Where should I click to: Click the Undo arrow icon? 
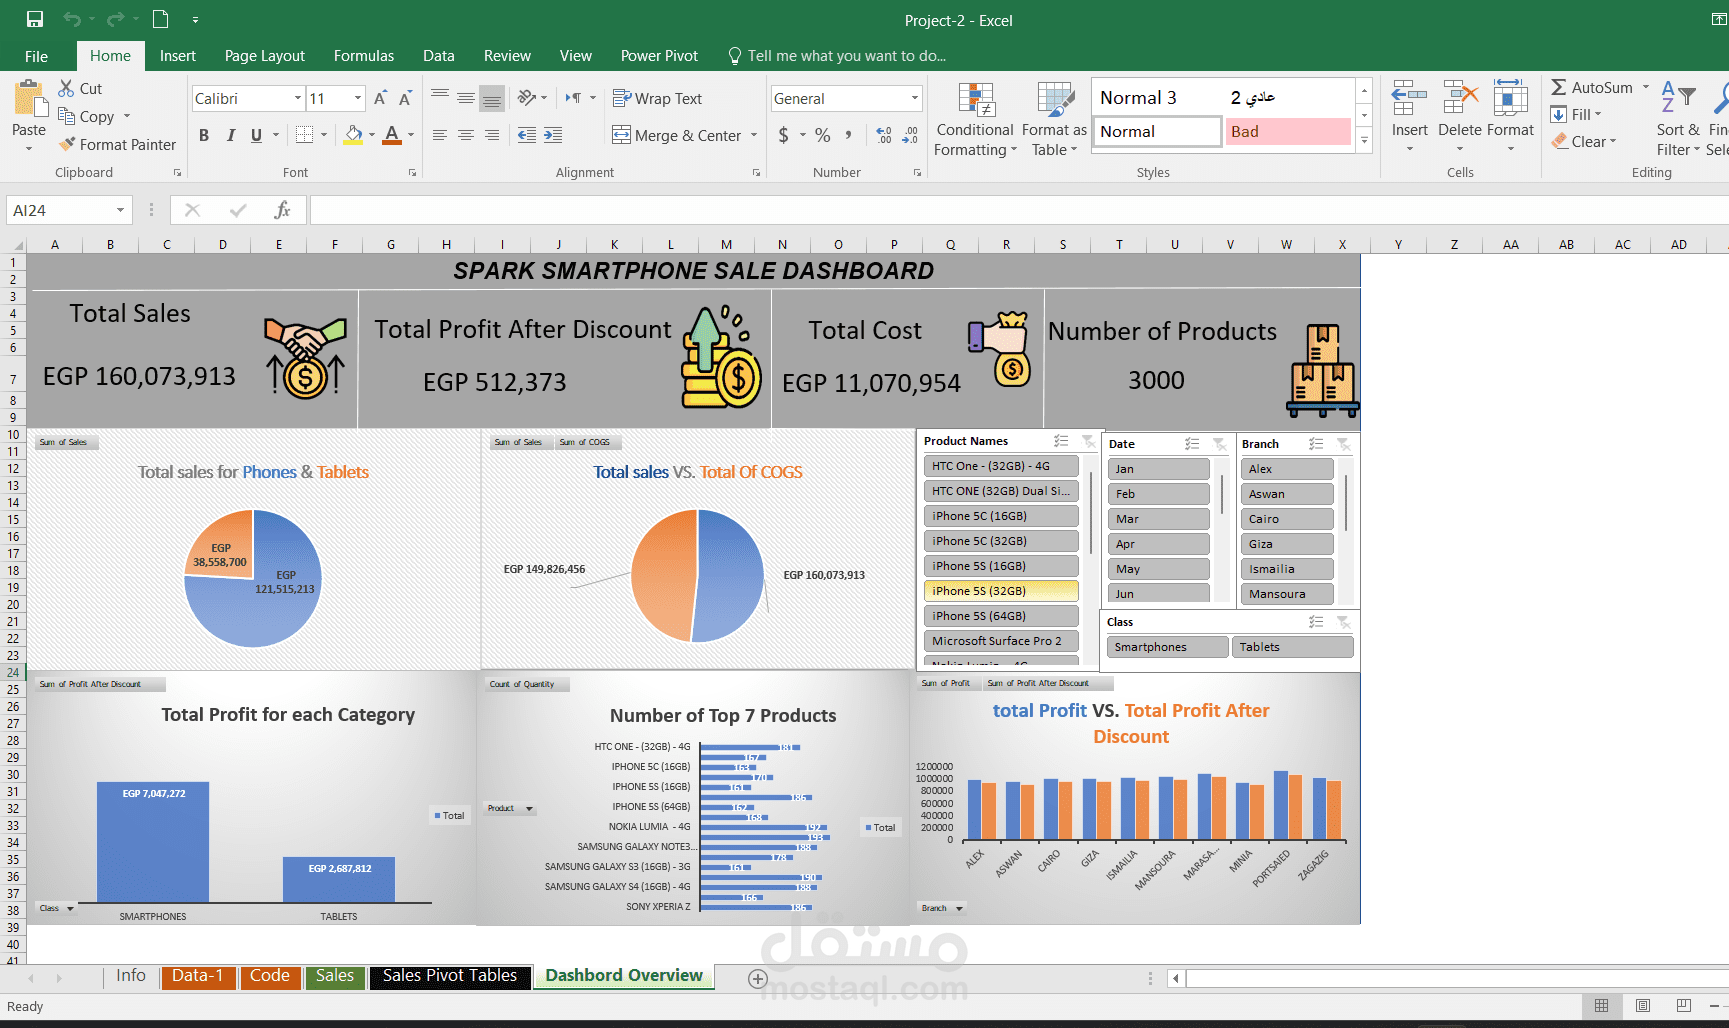tap(71, 19)
